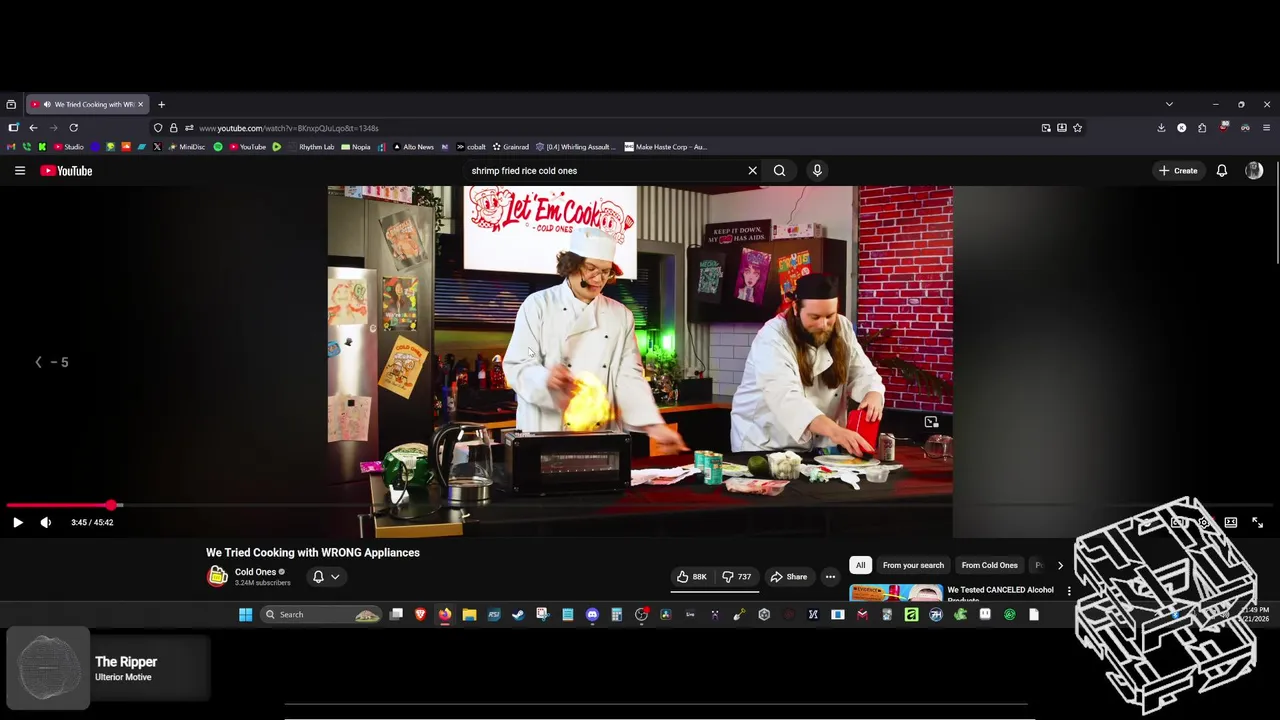The width and height of the screenshot is (1280, 720).
Task: Open Steam from taskbar
Action: point(518,615)
